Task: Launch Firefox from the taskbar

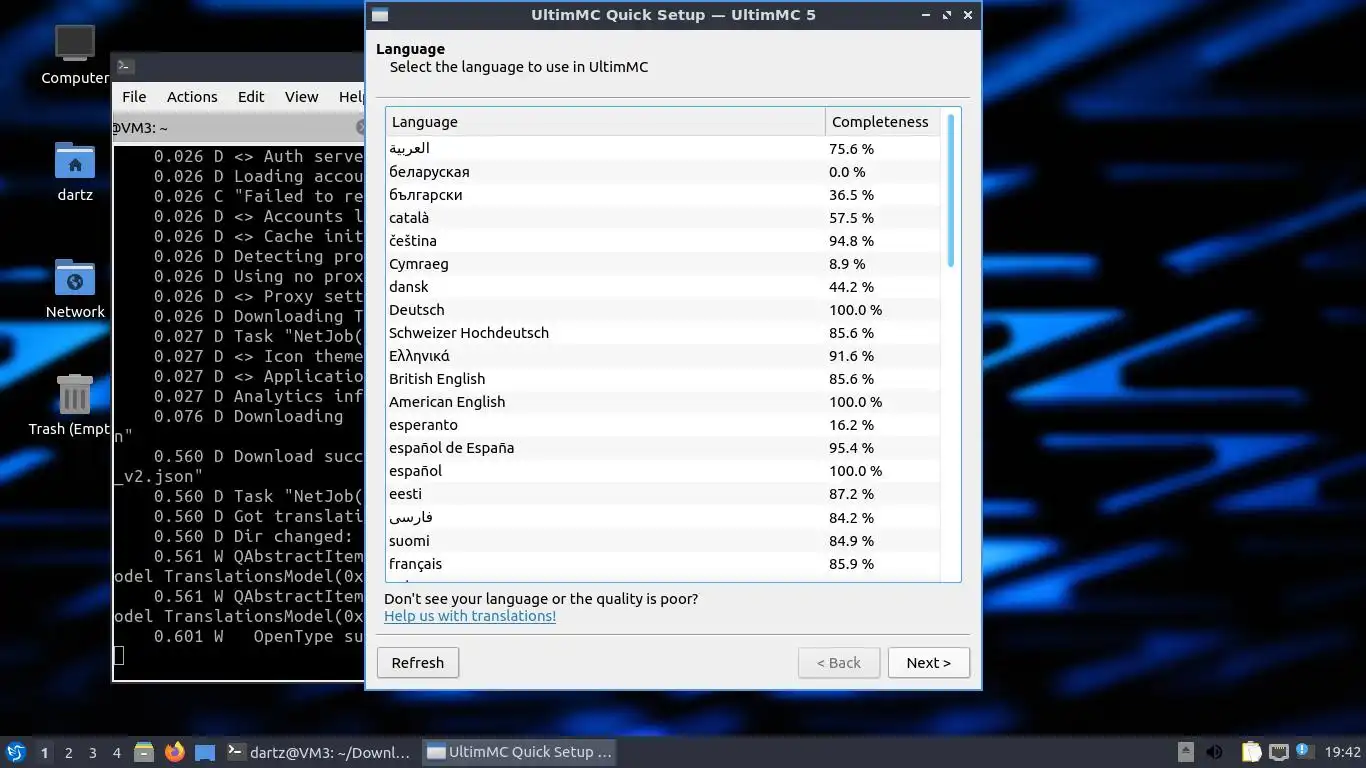Action: [175, 752]
